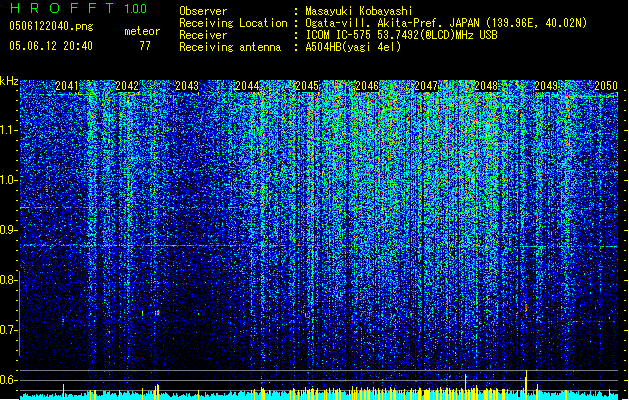Click time marker 2043

click(x=187, y=86)
